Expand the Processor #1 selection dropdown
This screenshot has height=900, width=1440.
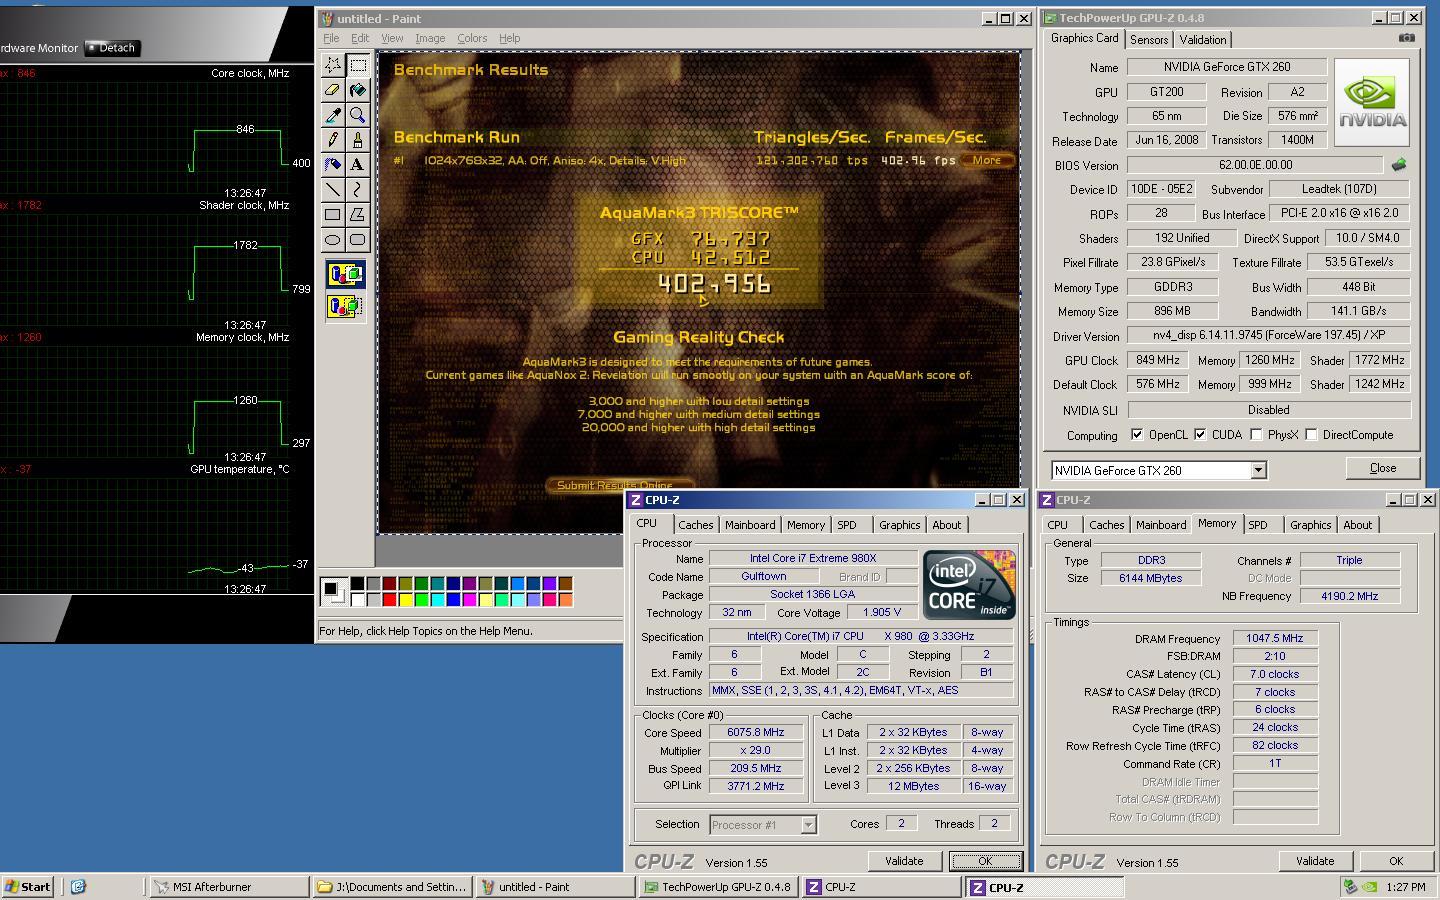(808, 825)
